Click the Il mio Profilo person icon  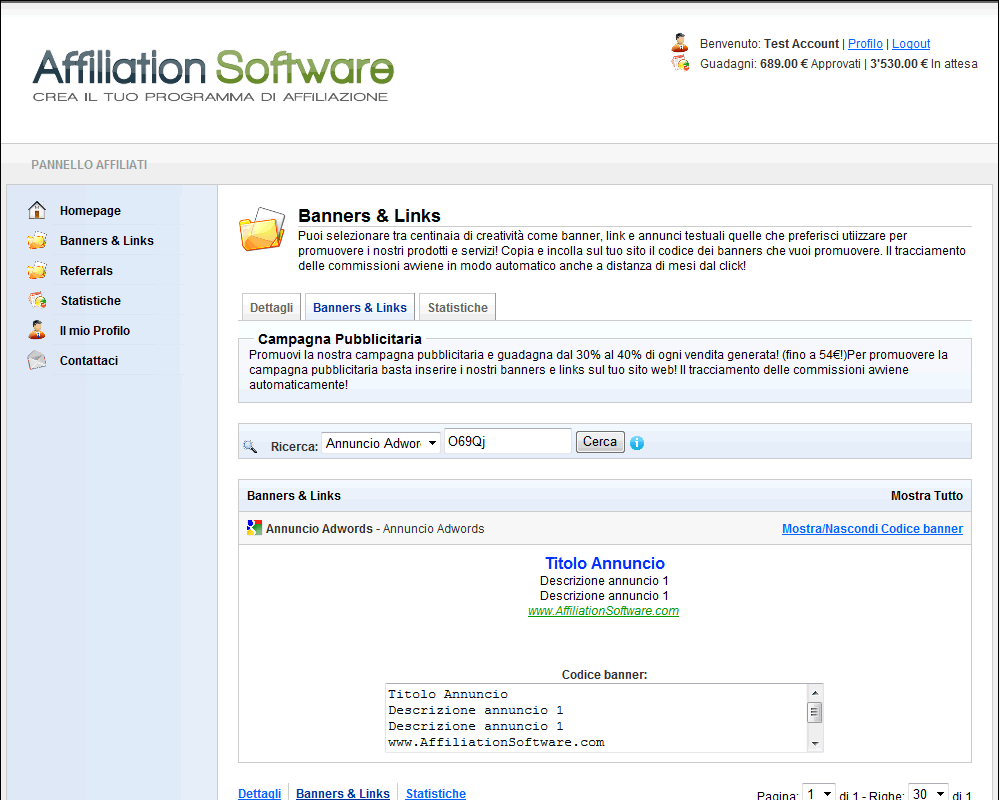(x=37, y=330)
